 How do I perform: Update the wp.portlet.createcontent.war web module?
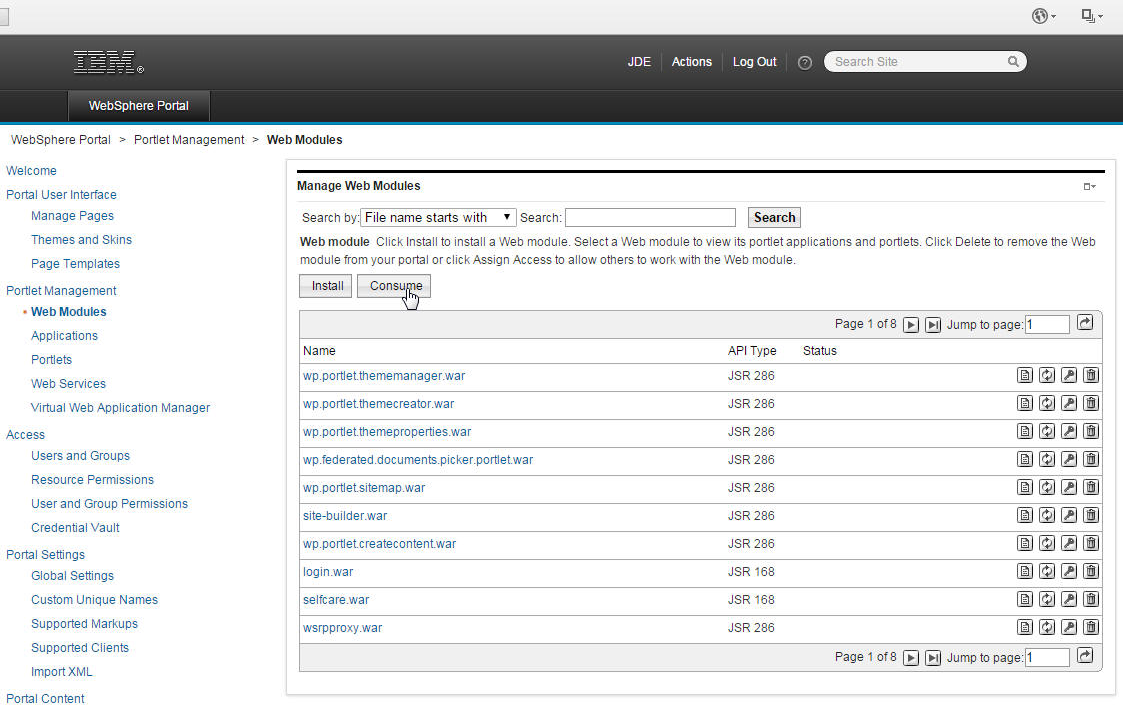point(1047,543)
